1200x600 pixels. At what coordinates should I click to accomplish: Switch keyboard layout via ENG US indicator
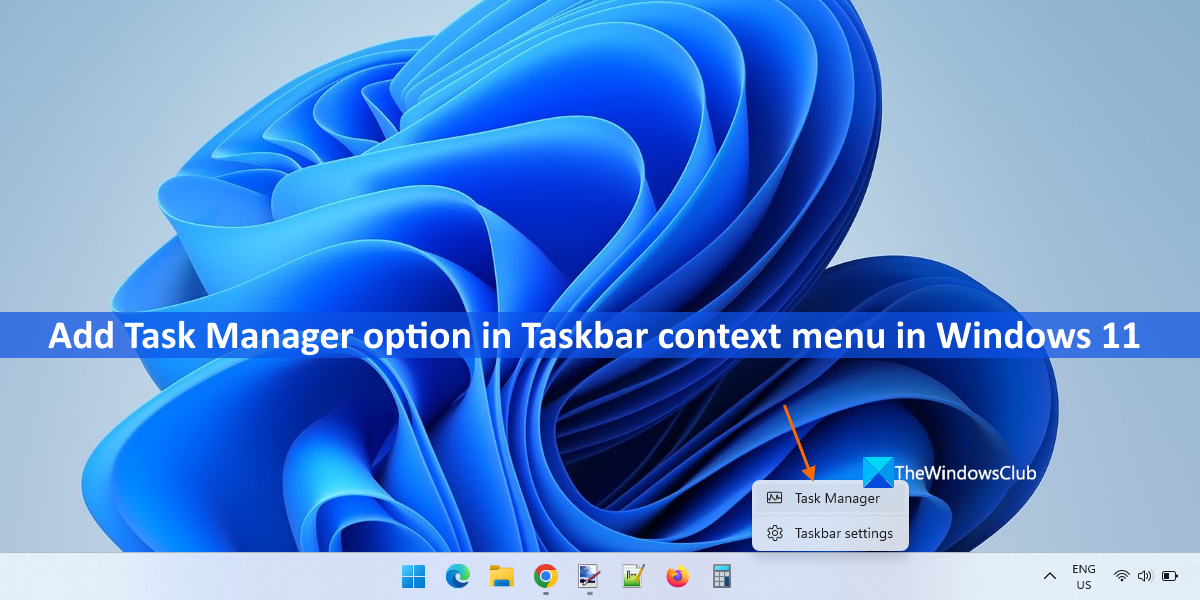click(x=1083, y=576)
